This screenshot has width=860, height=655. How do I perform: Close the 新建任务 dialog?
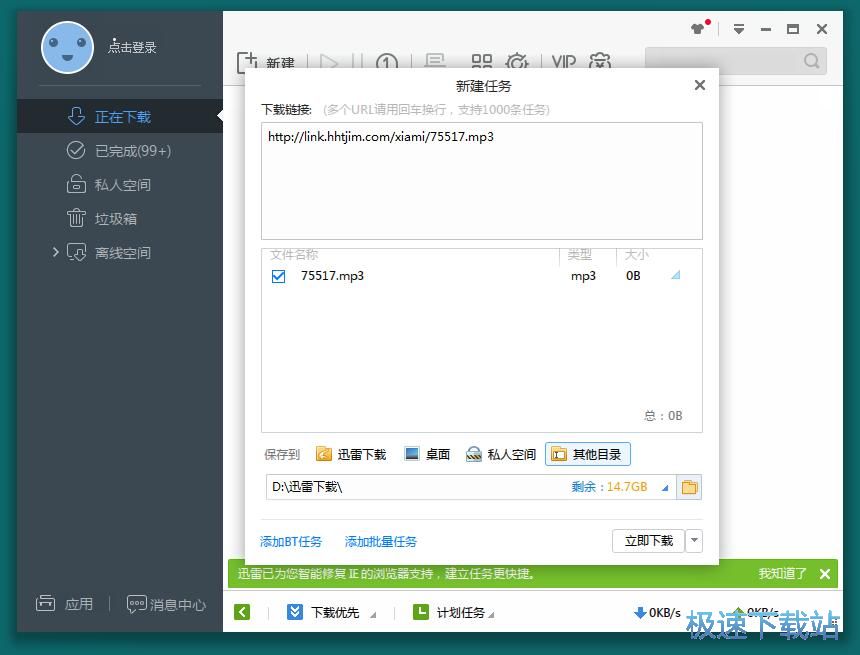pyautogui.click(x=699, y=85)
